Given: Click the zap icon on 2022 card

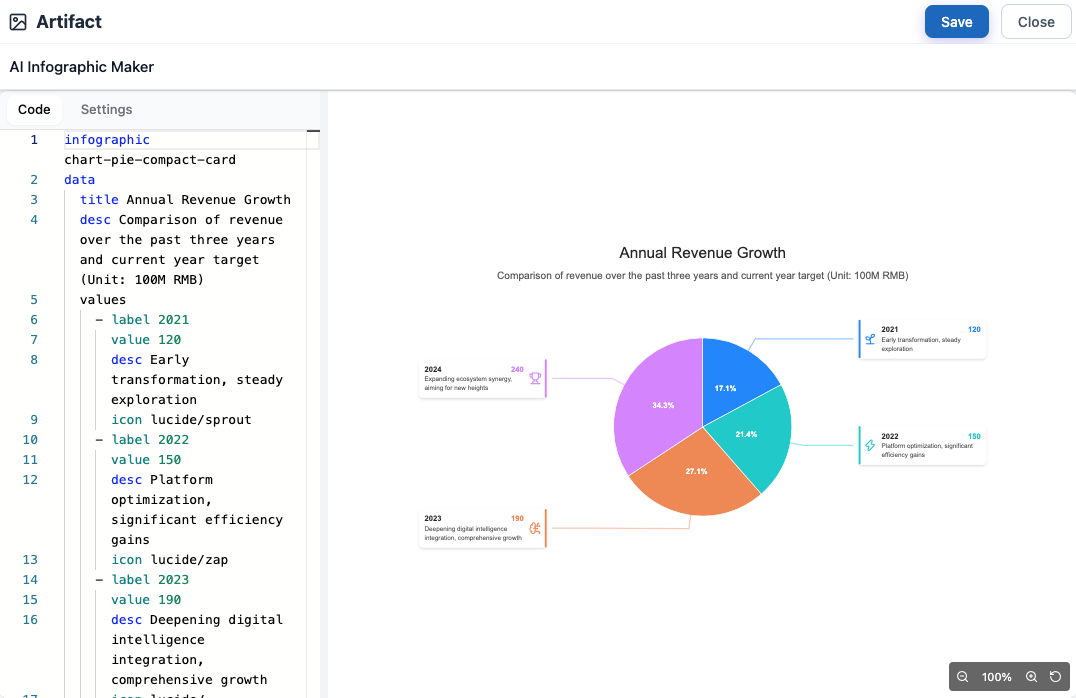Looking at the screenshot, I should (x=870, y=445).
